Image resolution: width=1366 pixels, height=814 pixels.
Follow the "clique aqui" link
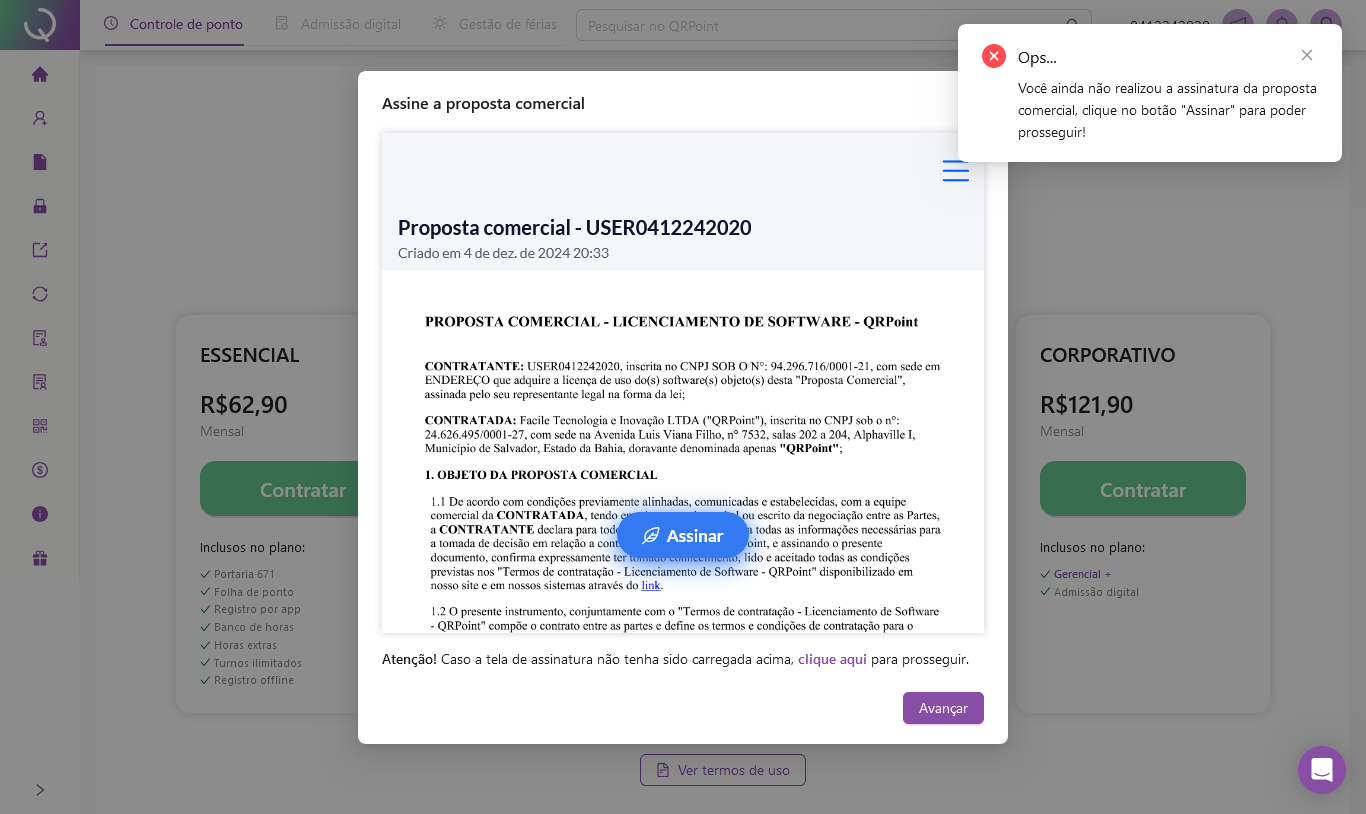click(832, 660)
